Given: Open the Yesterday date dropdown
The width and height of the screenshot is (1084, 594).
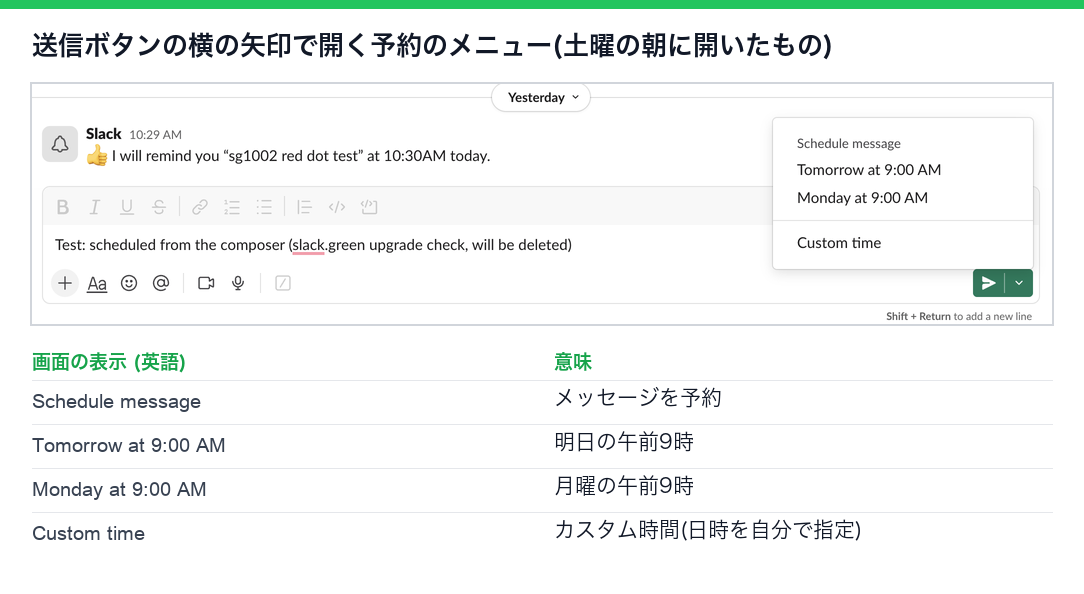Looking at the screenshot, I should 541,98.
